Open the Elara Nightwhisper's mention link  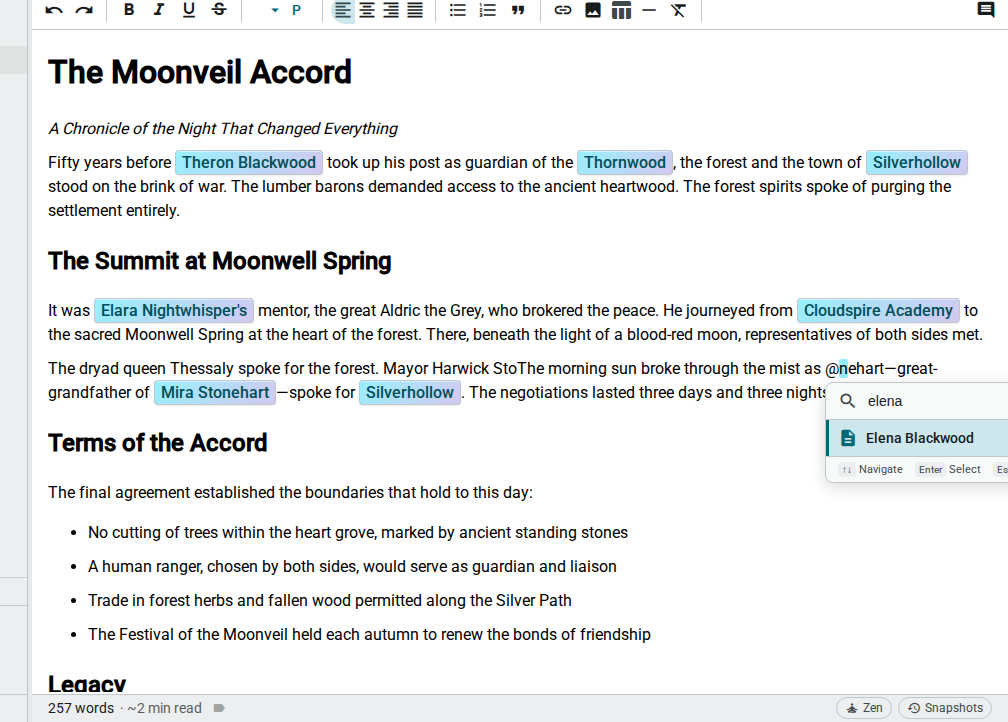pos(174,311)
